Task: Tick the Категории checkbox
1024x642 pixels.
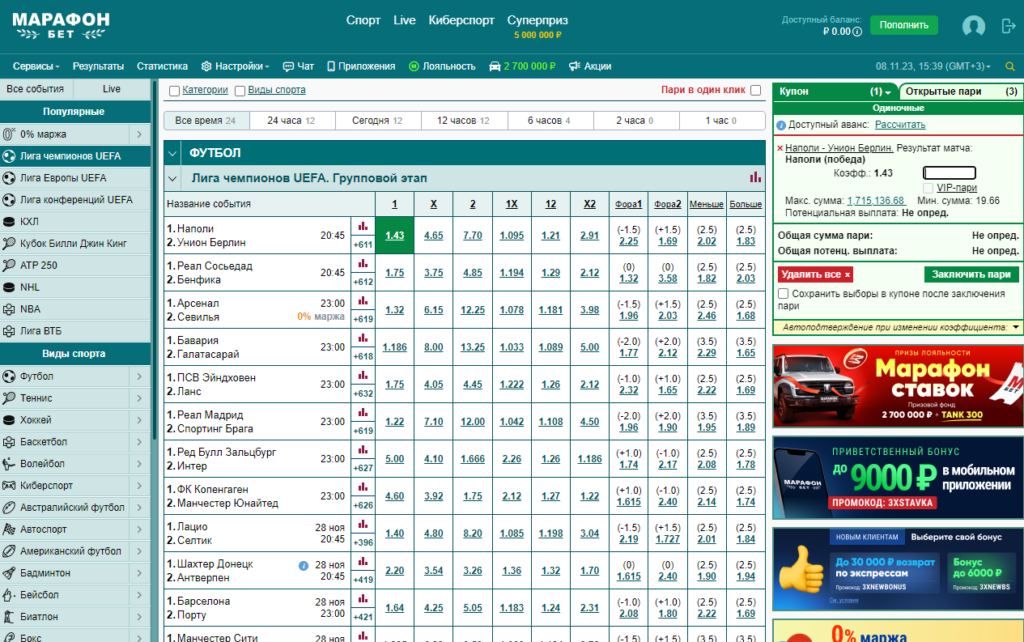Action: pos(174,91)
